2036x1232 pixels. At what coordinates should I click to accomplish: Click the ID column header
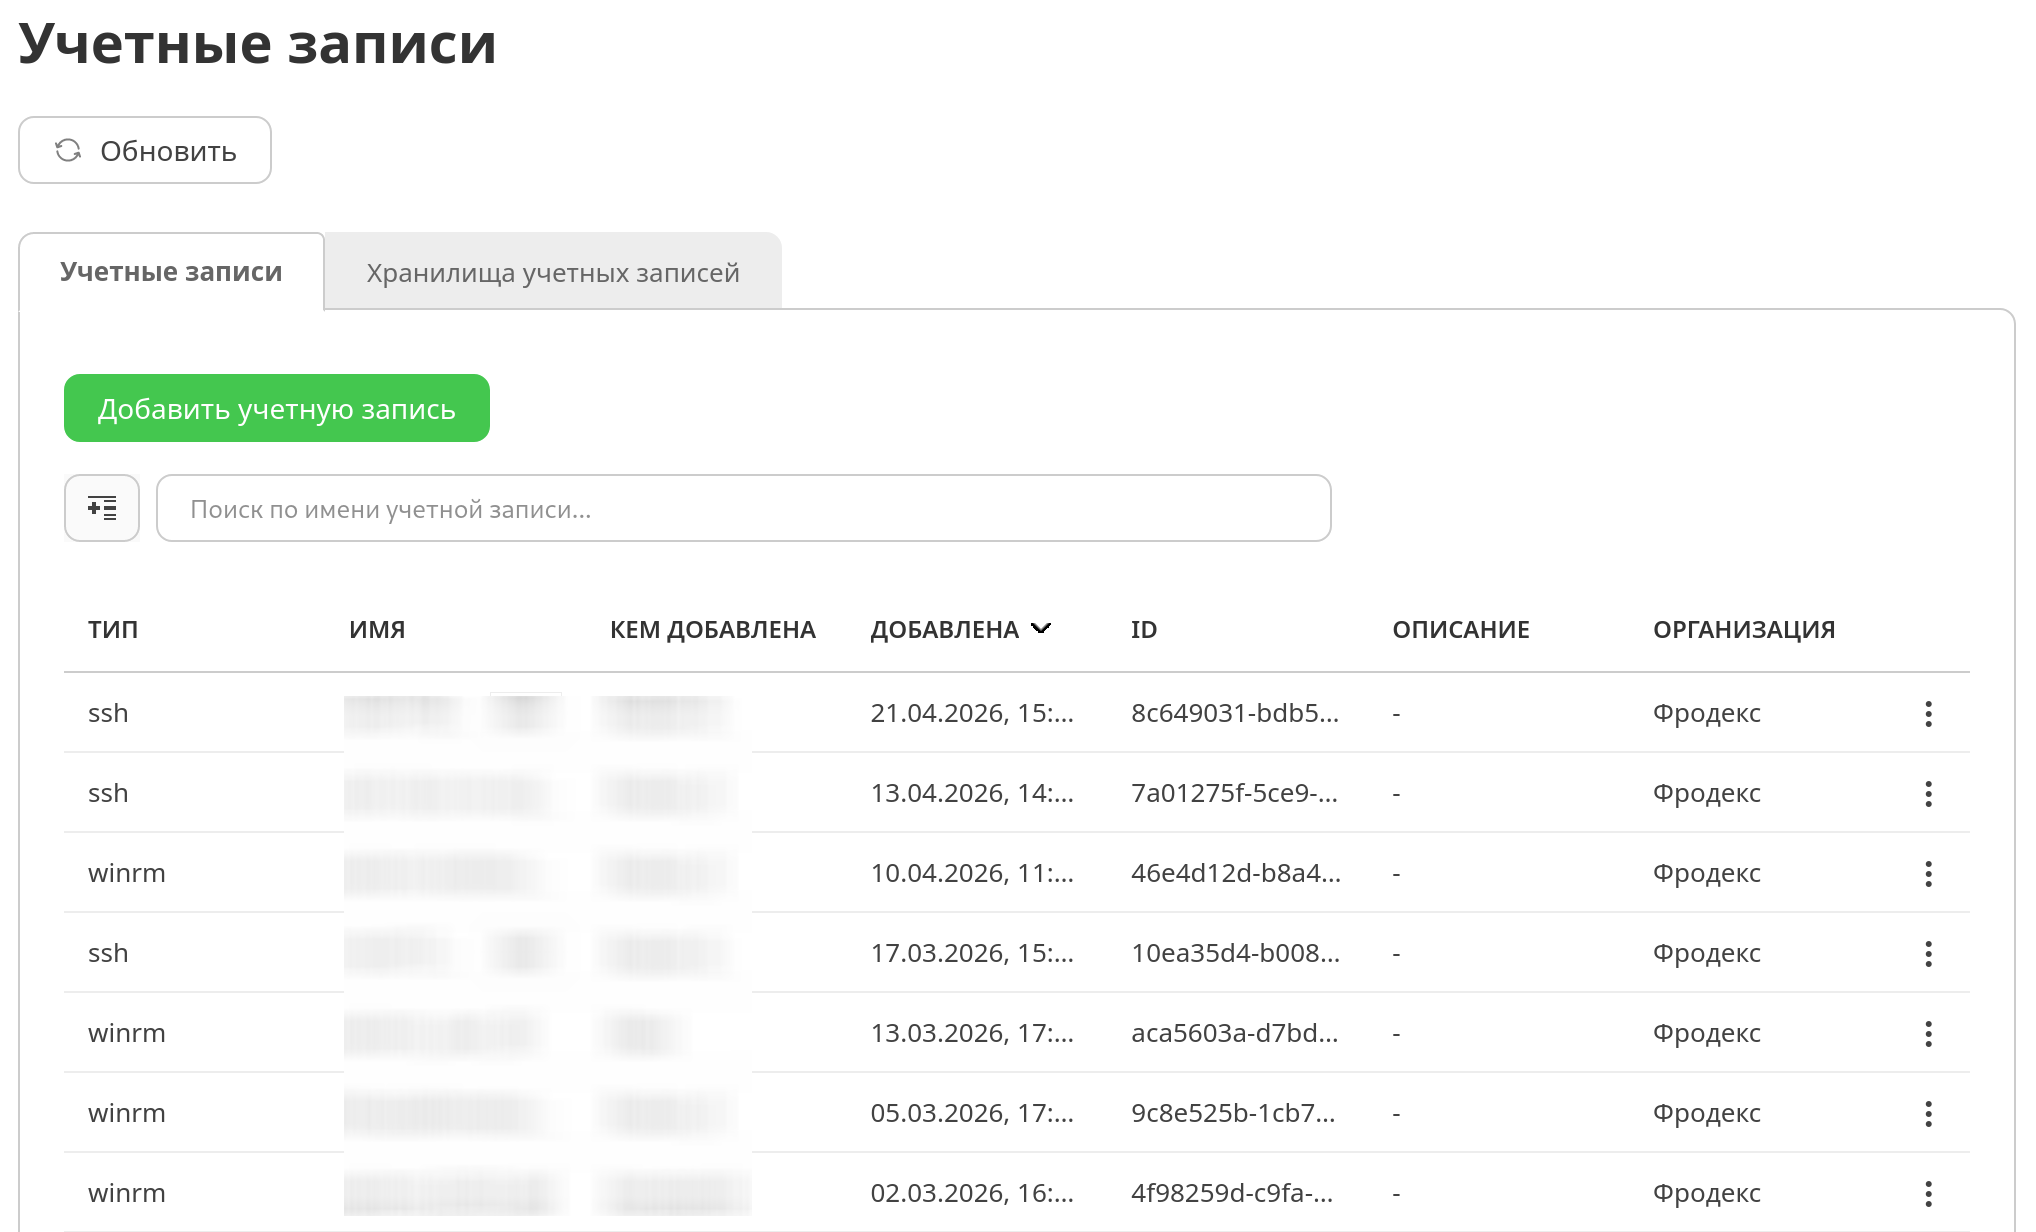point(1144,629)
